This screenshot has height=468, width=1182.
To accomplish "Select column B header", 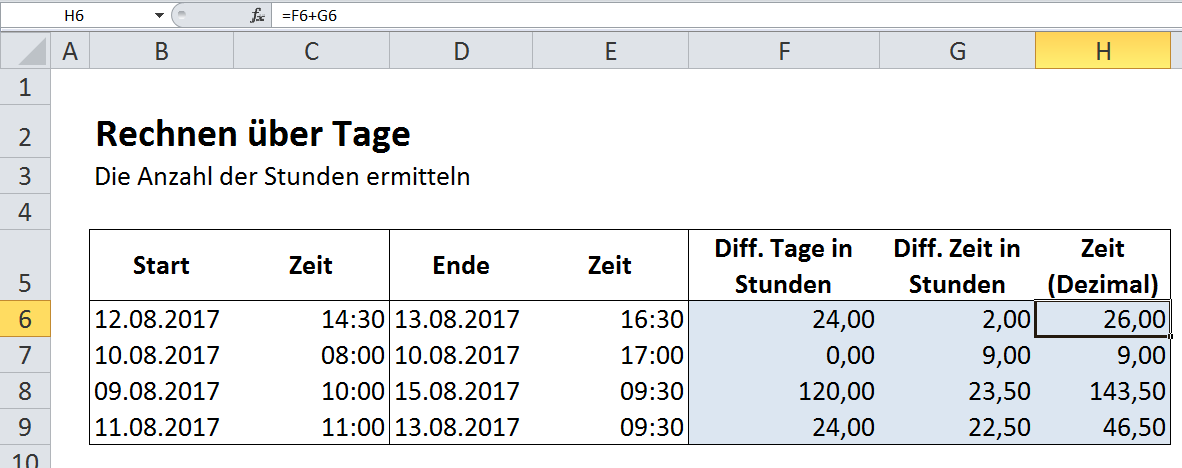I will tap(161, 51).
